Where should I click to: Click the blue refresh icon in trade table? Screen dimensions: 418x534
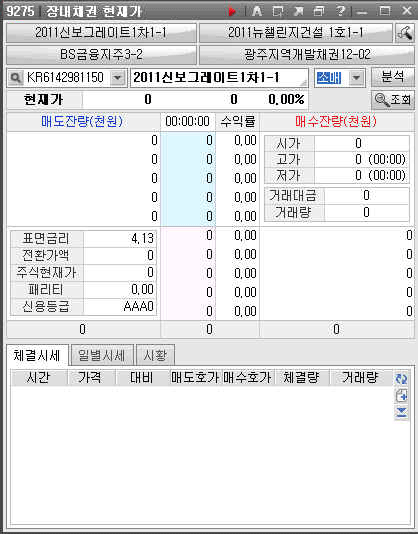coord(402,378)
